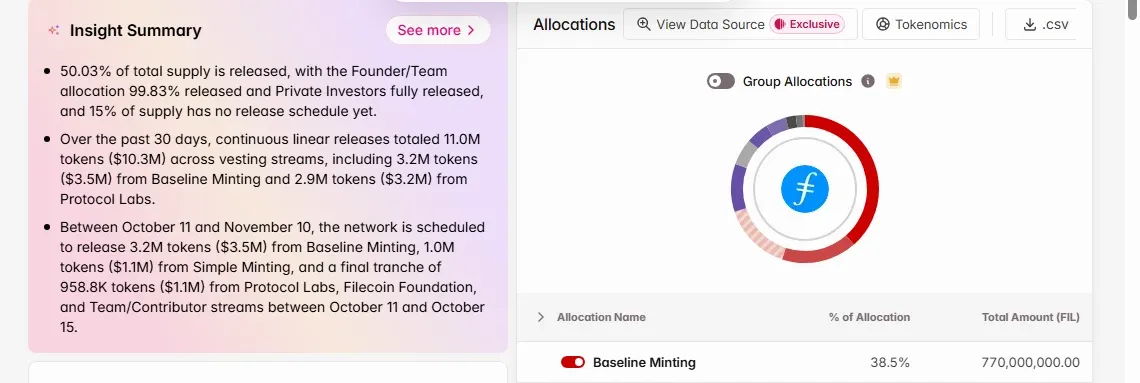Image resolution: width=1140 pixels, height=383 pixels.
Task: Click the 770,000,000.00 total amount
Action: pyautogui.click(x=1030, y=362)
